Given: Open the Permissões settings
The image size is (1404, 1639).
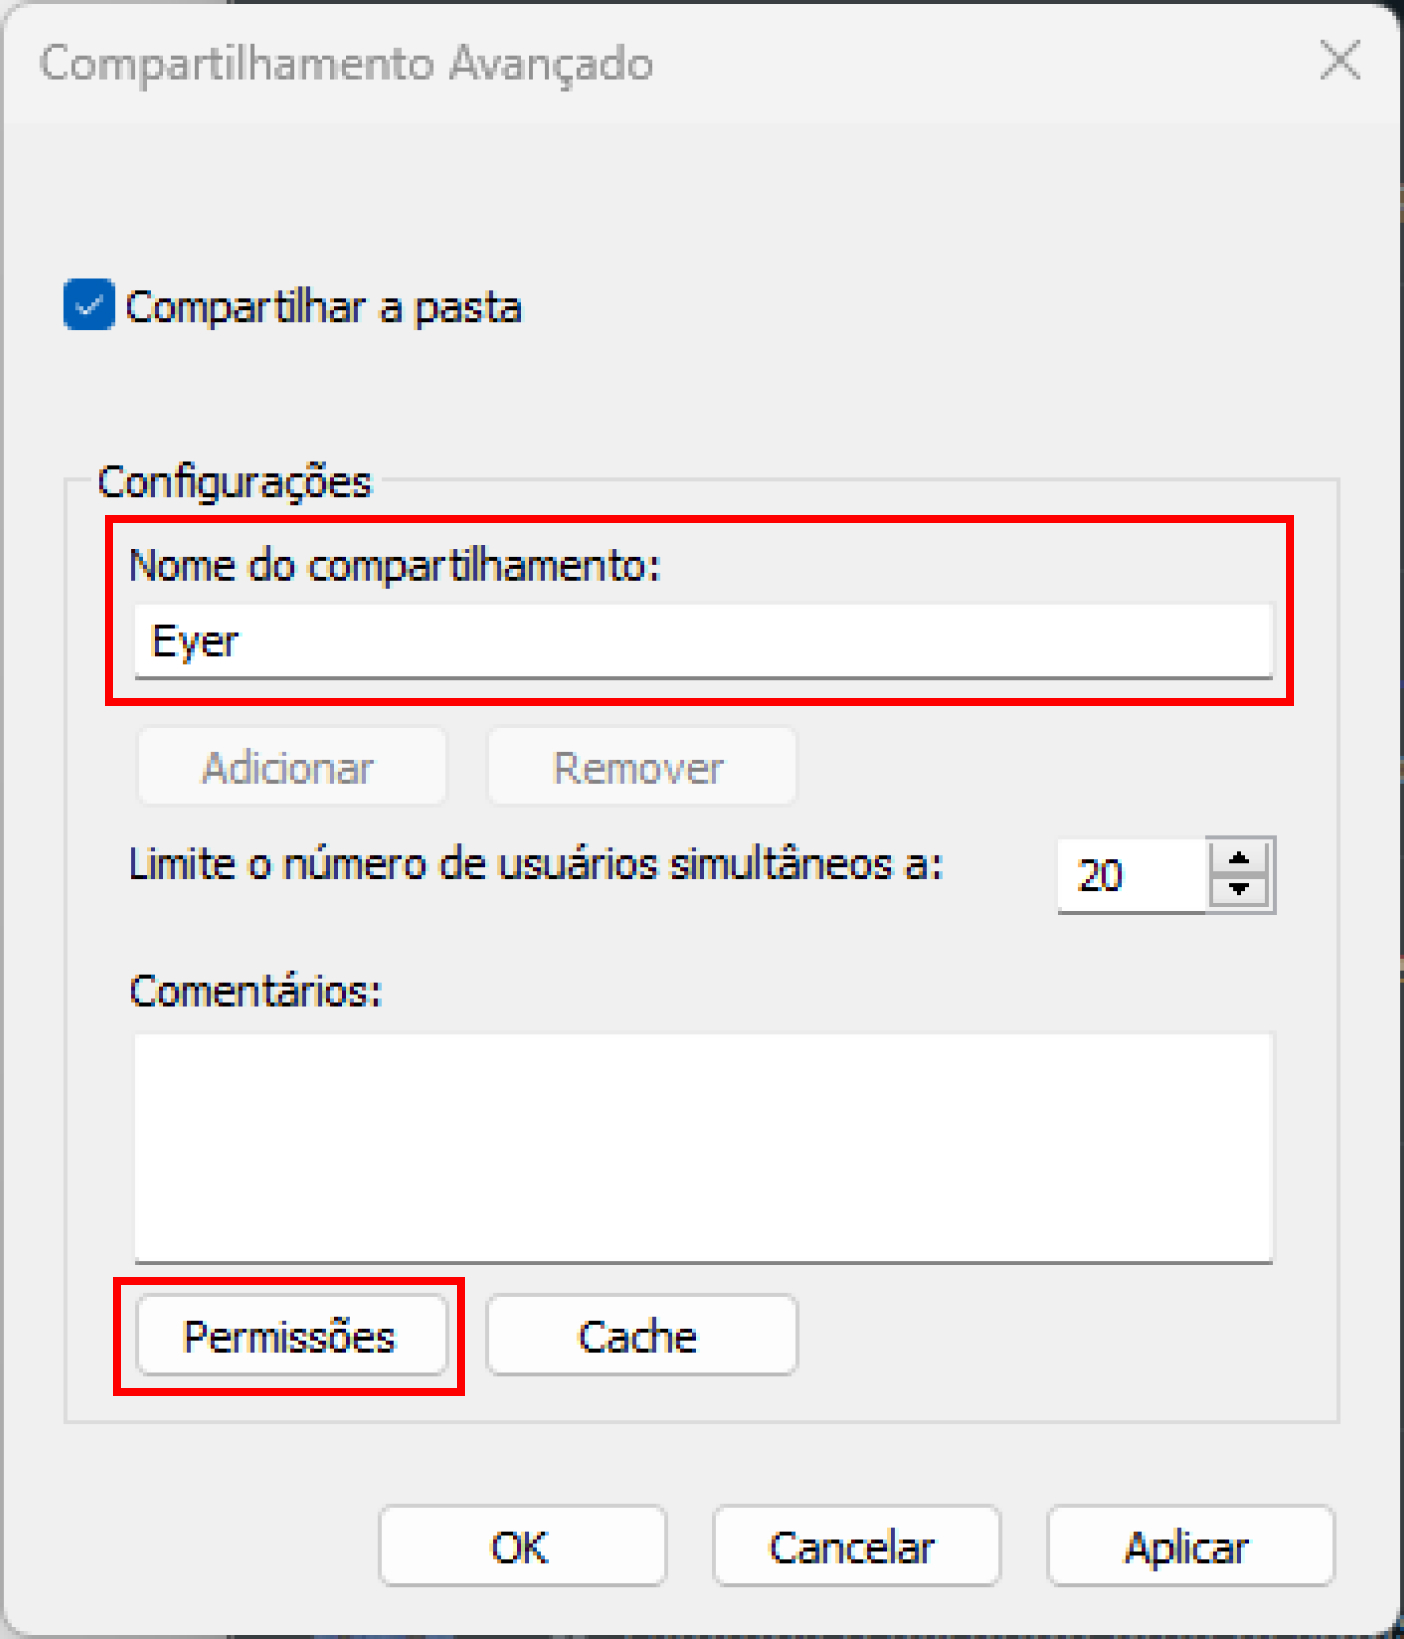Looking at the screenshot, I should tap(291, 1336).
